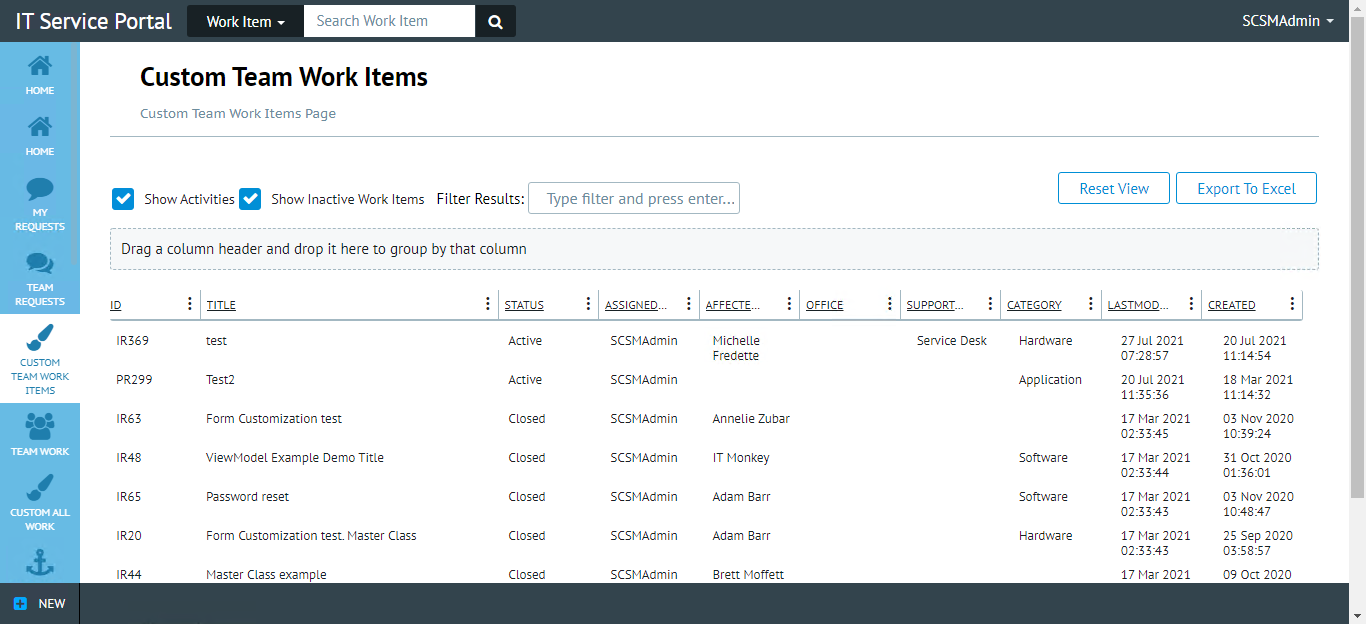Open the SCSMAdmin user menu
1366x624 pixels.
point(1287,21)
